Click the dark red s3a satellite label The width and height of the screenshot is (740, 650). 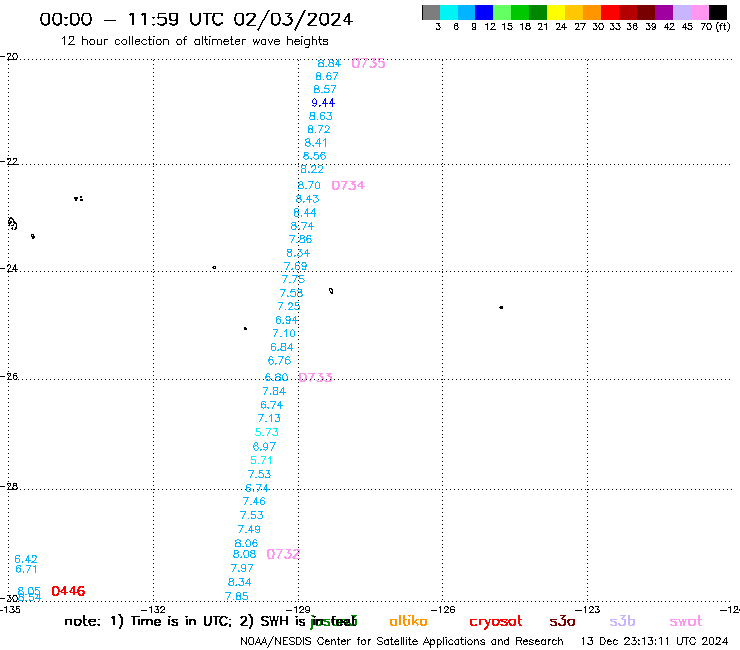click(563, 621)
